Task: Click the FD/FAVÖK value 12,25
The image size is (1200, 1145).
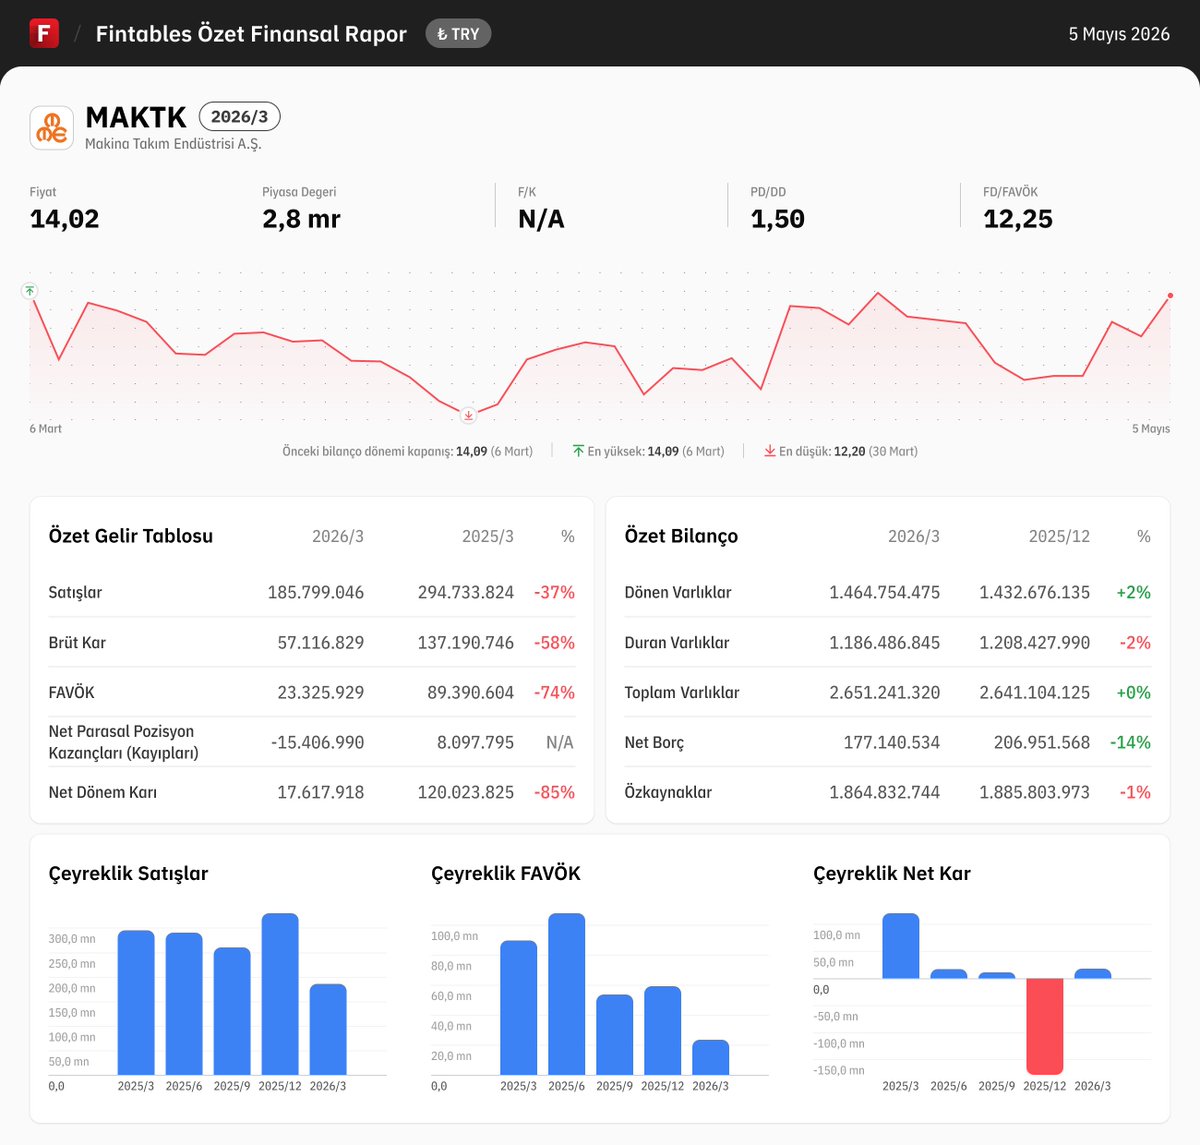Action: [1018, 219]
